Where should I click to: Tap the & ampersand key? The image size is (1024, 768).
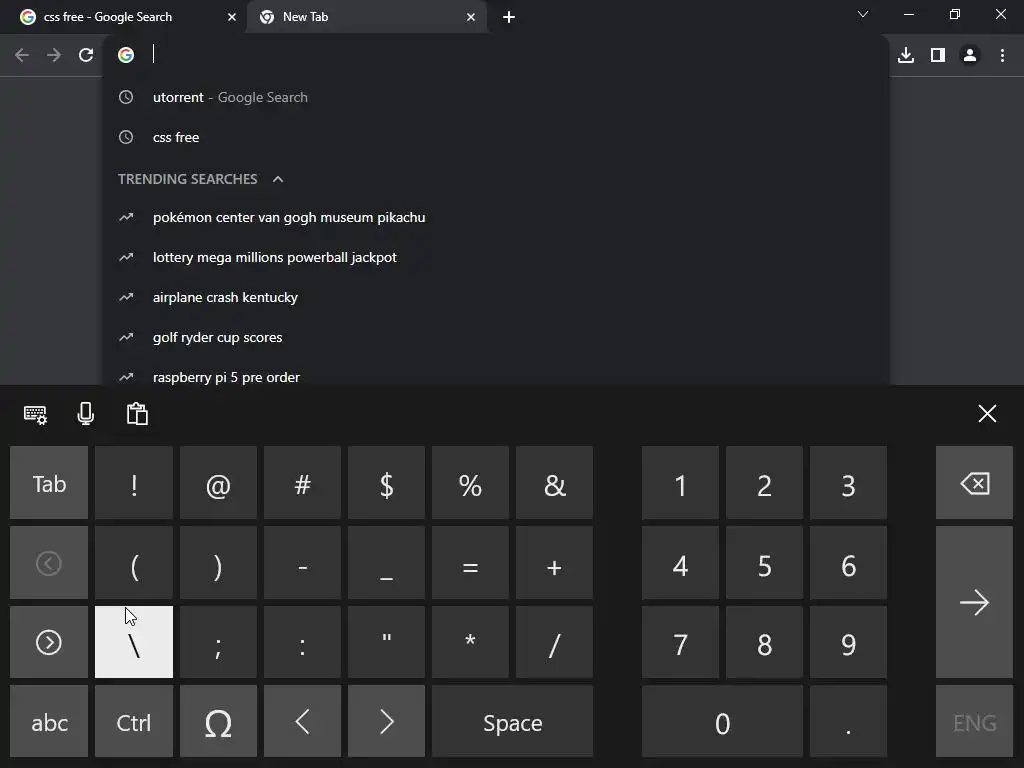coord(554,483)
